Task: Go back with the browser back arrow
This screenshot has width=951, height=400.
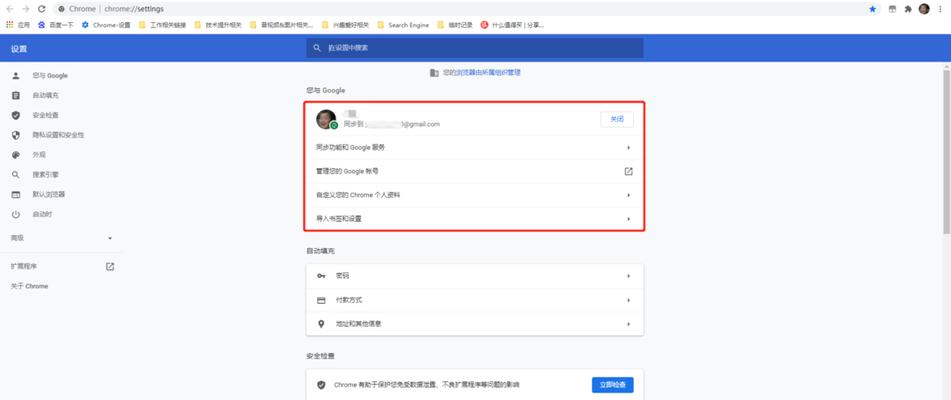Action: click(x=10, y=9)
